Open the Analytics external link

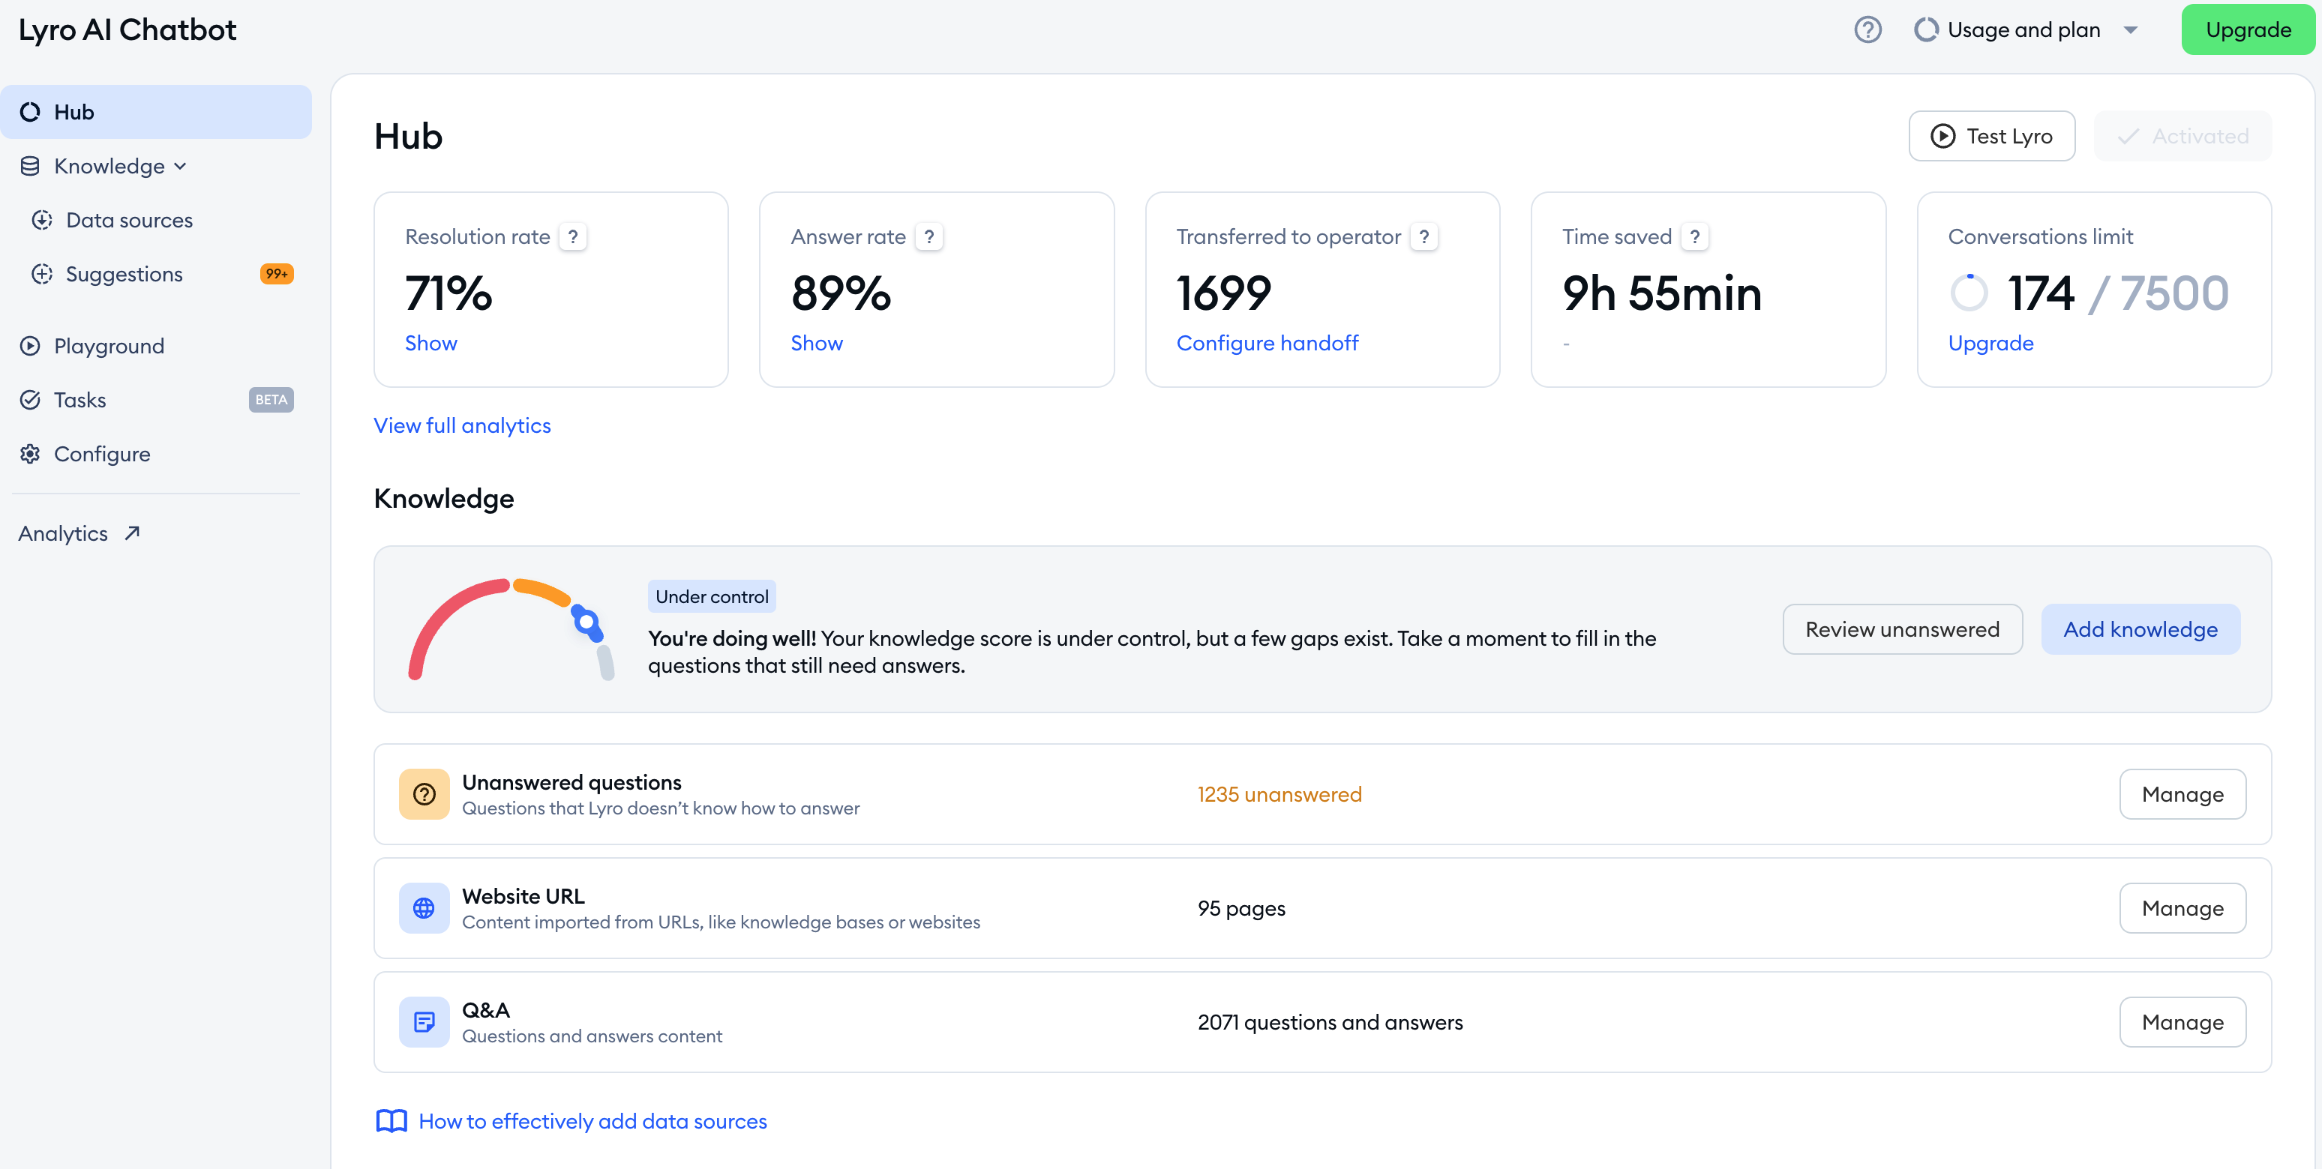click(79, 533)
